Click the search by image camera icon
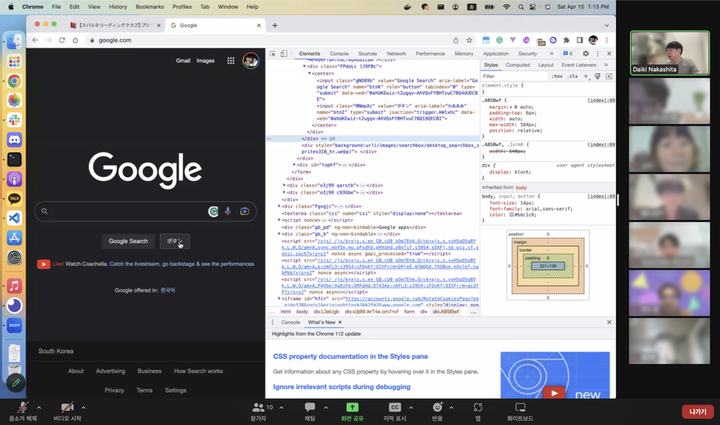Screen dimensions: 720x425 (244, 211)
